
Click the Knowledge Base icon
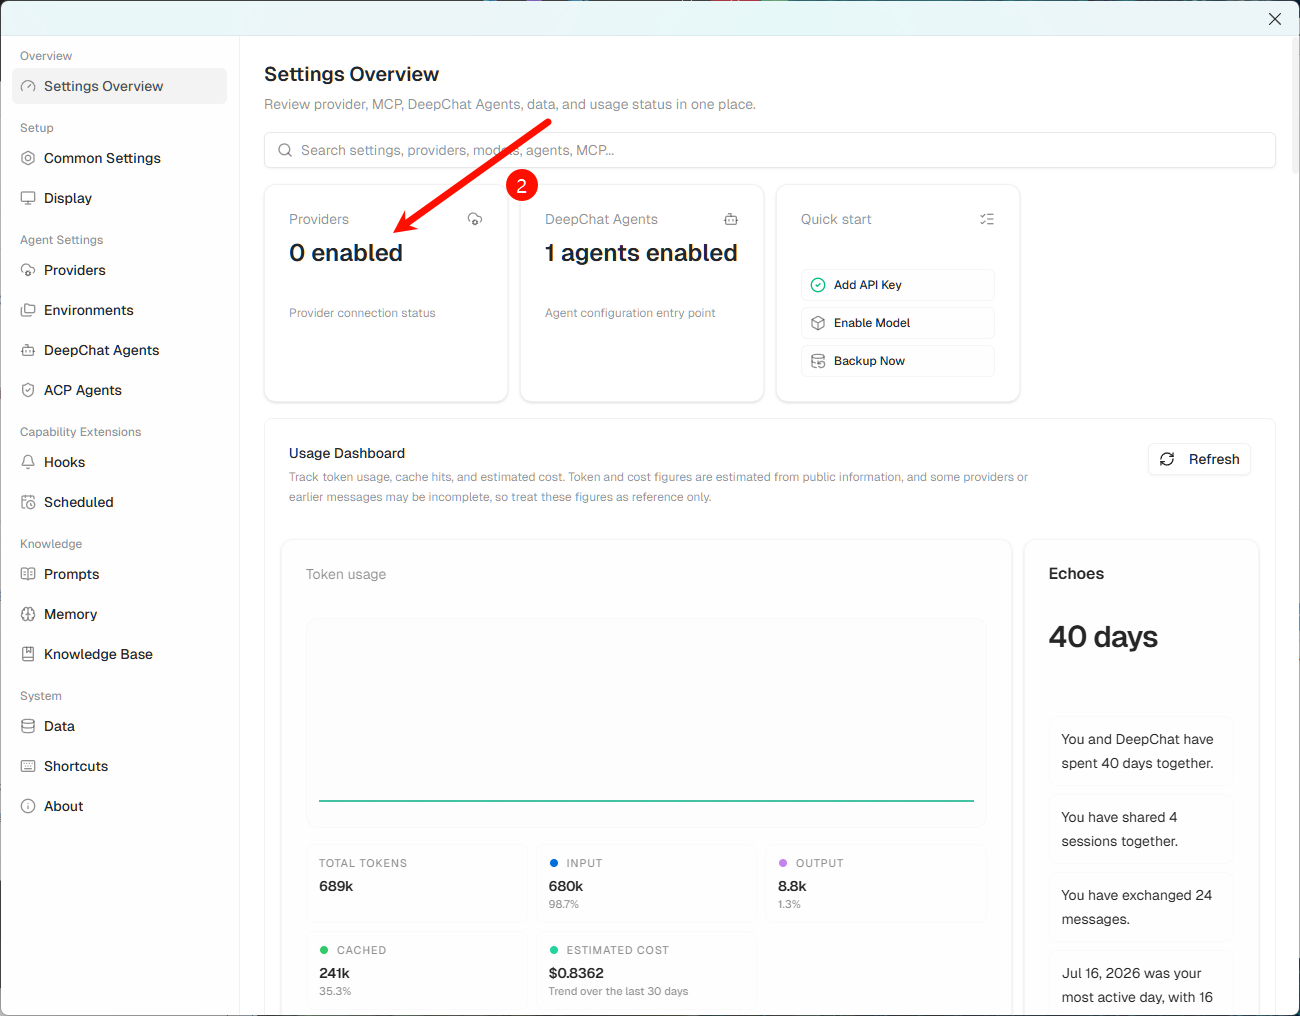[28, 654]
